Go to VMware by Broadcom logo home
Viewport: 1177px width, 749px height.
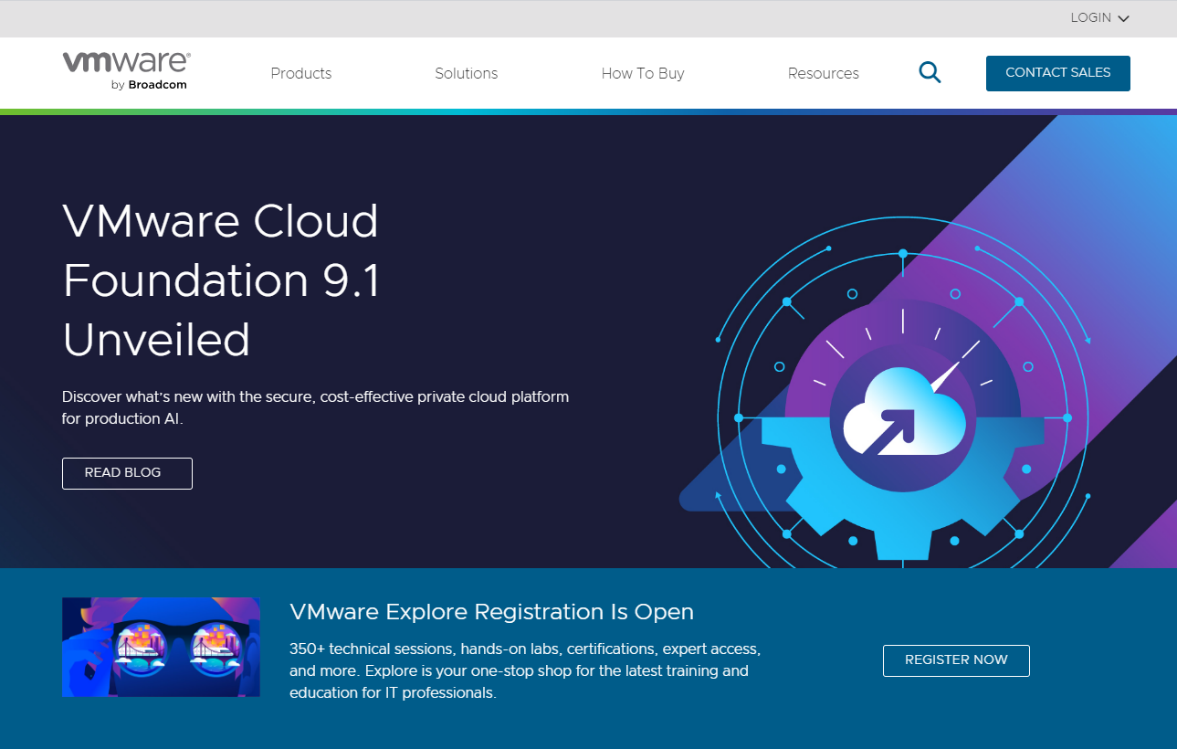[126, 71]
